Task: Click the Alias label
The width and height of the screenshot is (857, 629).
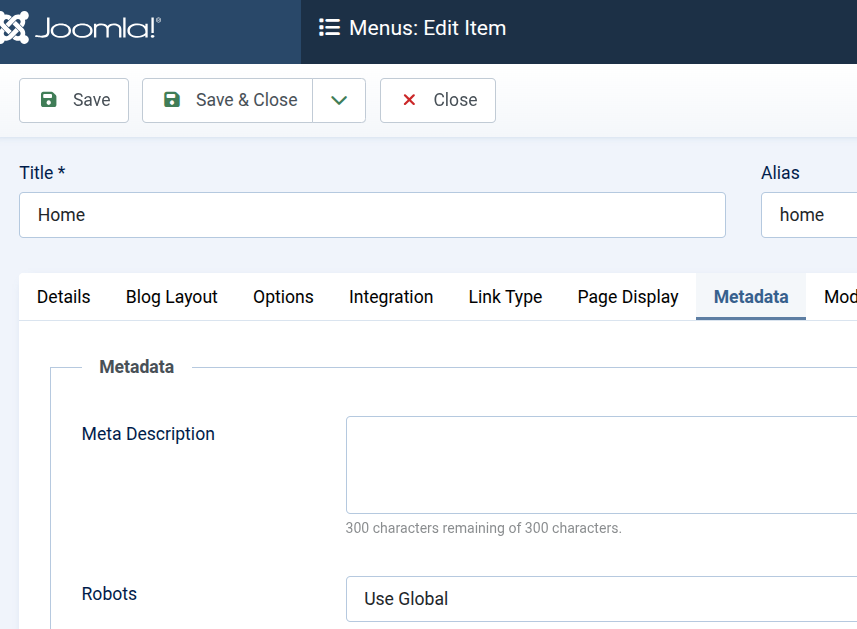Action: click(780, 173)
